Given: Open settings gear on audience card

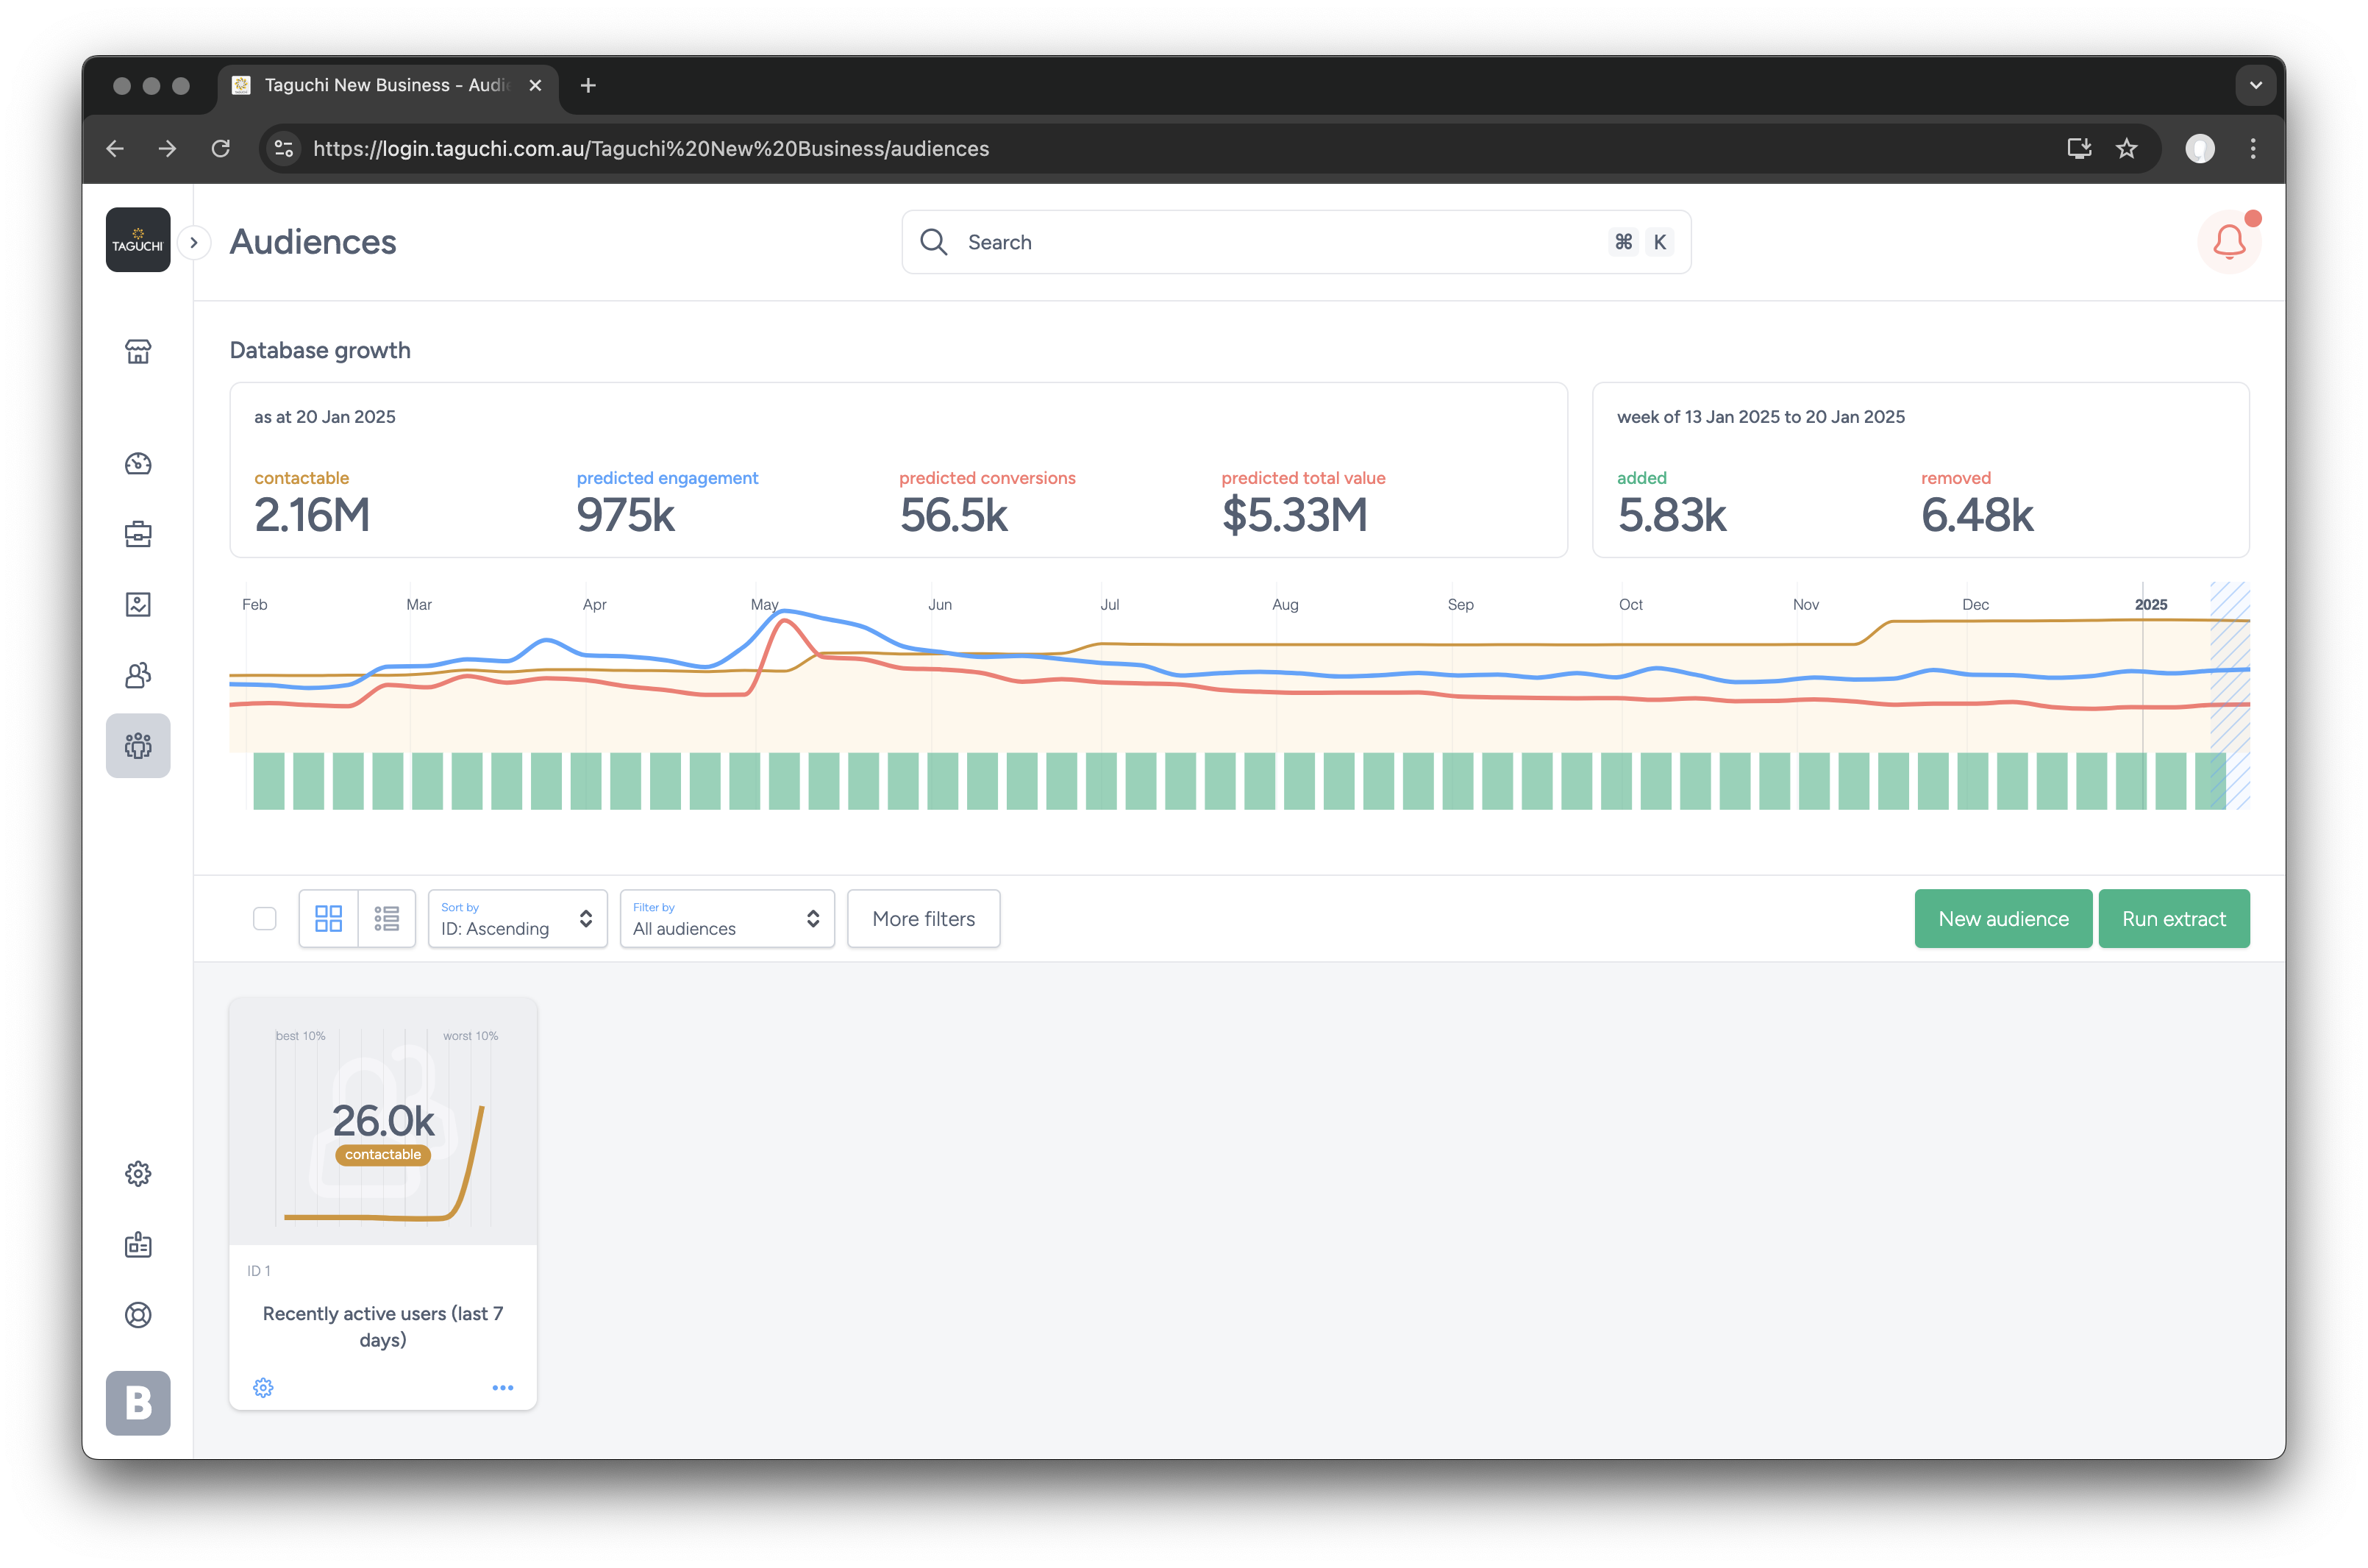Looking at the screenshot, I should (x=263, y=1387).
